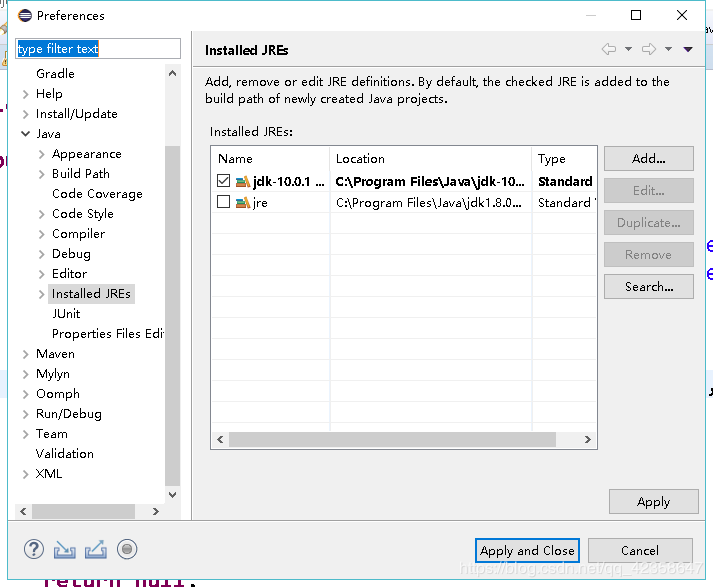
Task: Go forward using the forward arrow icon
Action: click(x=649, y=49)
